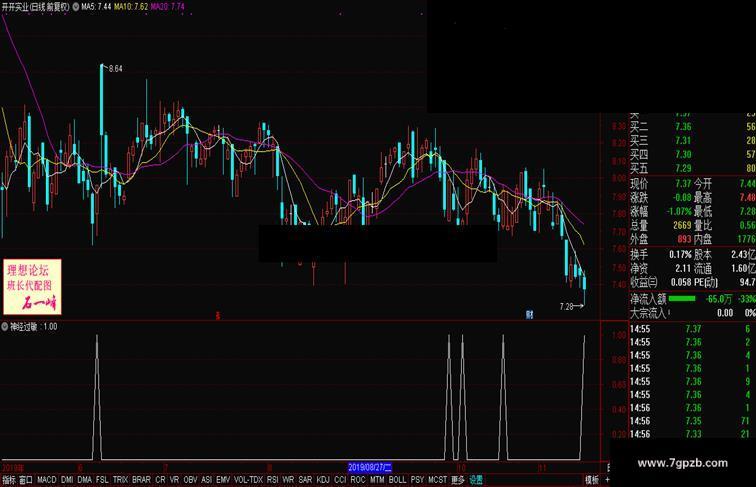Image resolution: width=756 pixels, height=487 pixels.
Task: Select the BRAR indicator
Action: [141, 480]
